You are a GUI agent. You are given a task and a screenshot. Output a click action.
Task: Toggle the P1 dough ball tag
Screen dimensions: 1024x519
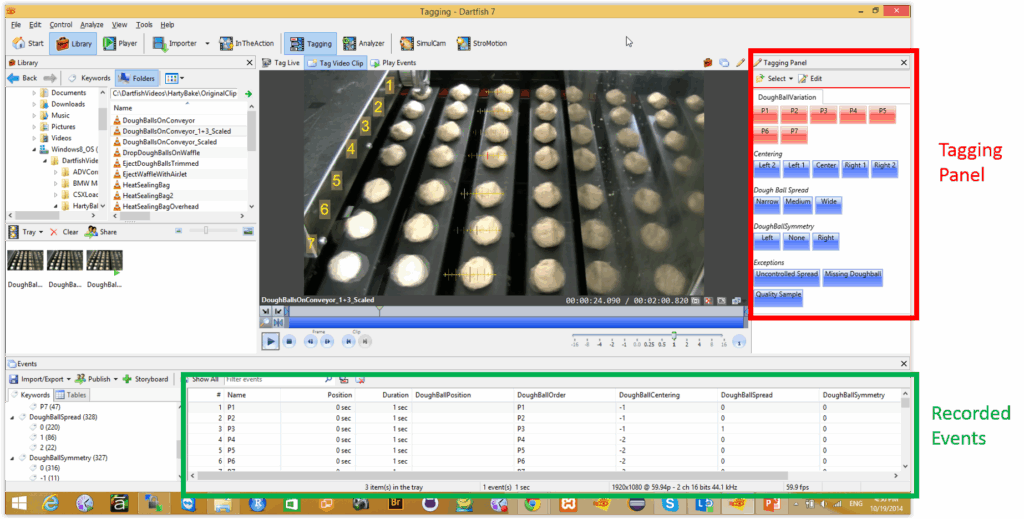point(765,114)
